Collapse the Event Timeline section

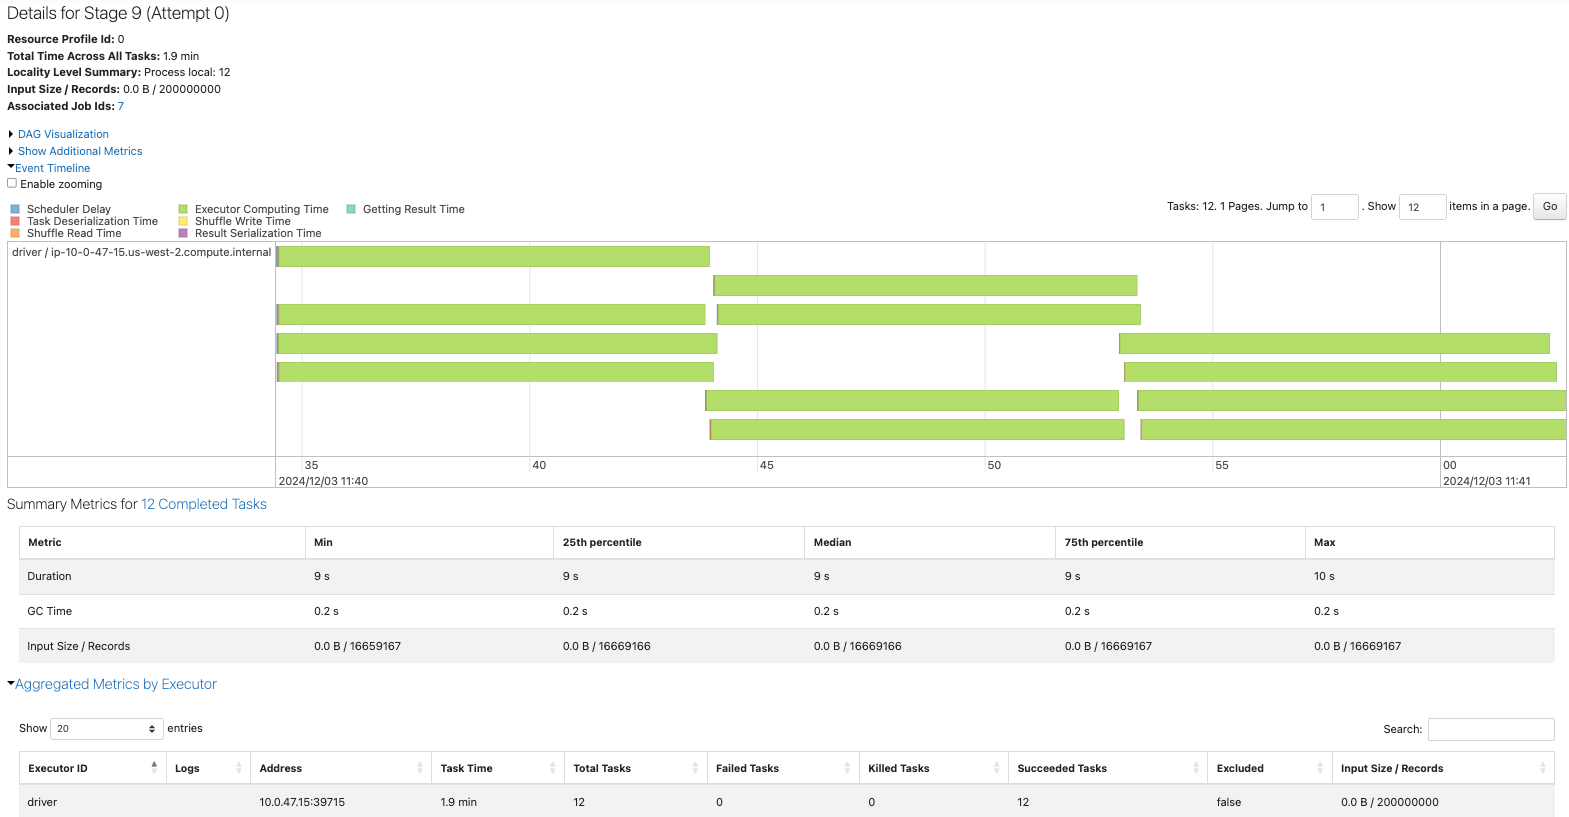[x=52, y=168]
